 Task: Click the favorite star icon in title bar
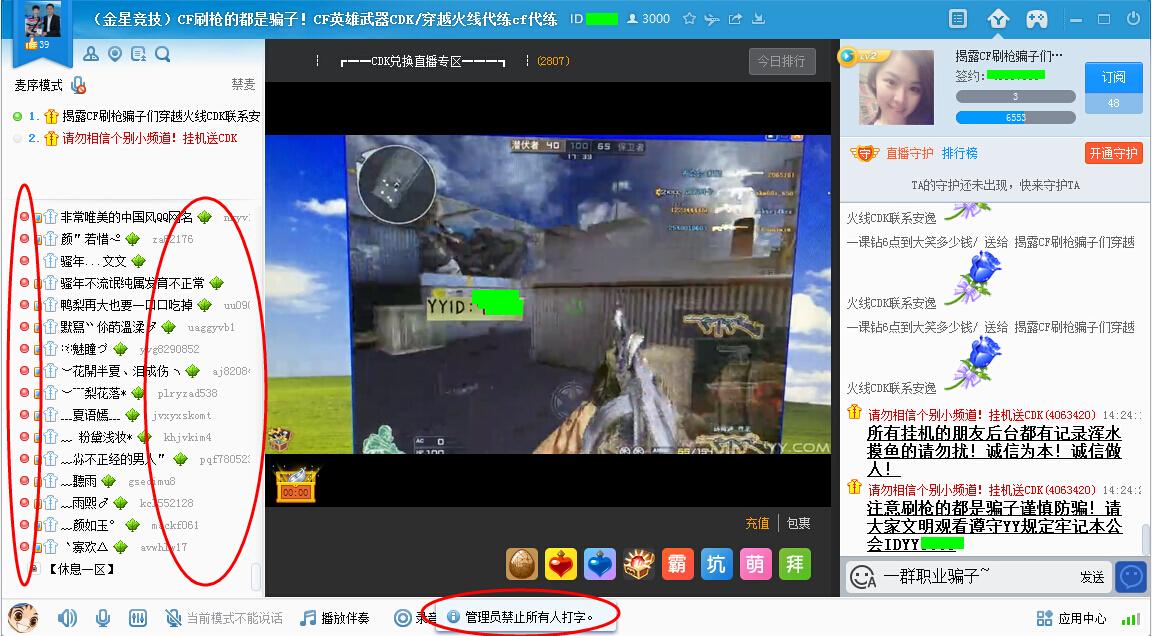(x=689, y=18)
